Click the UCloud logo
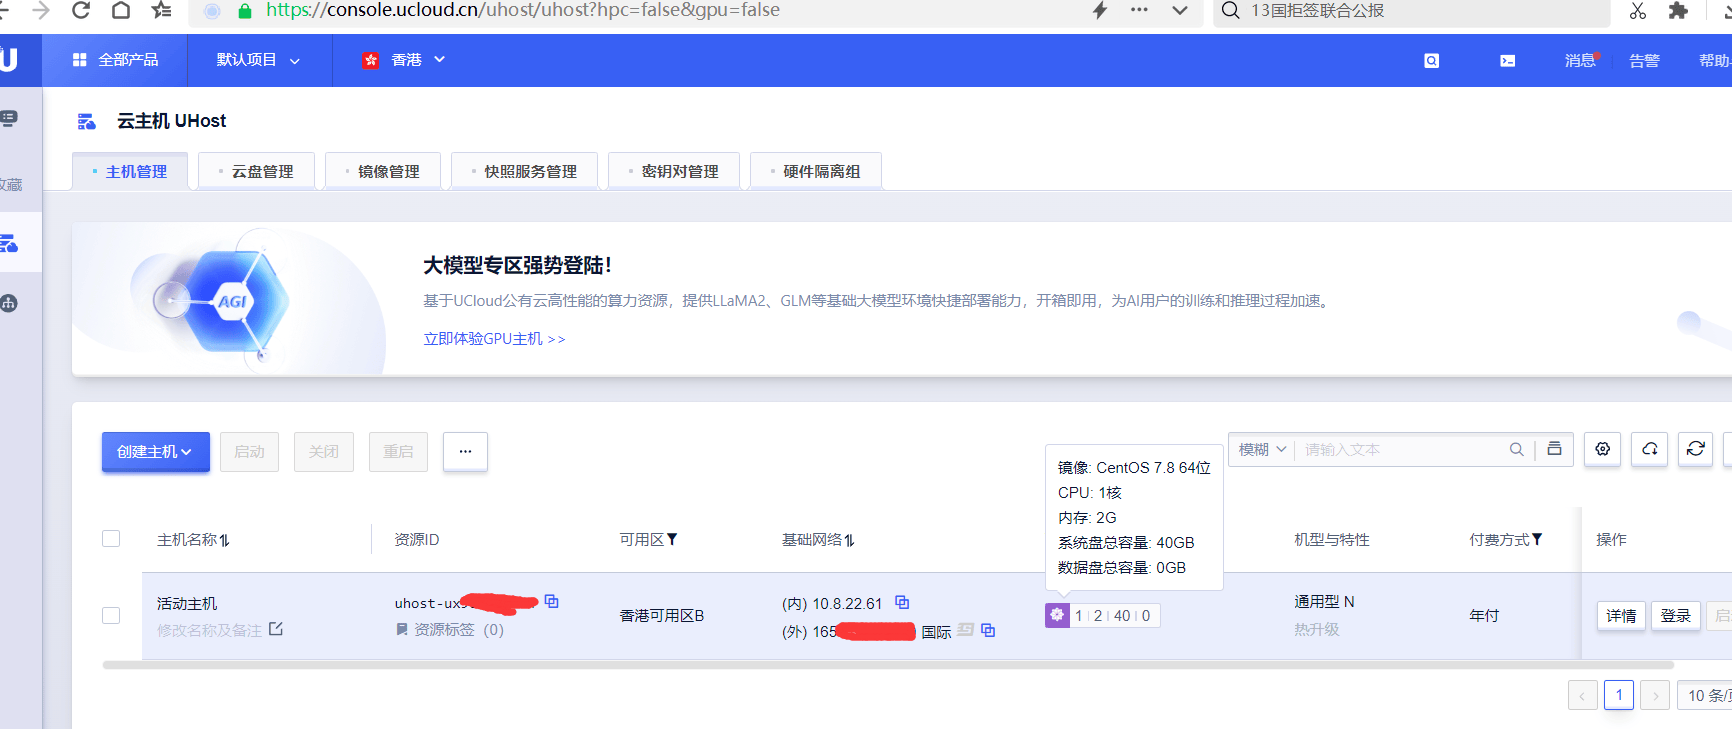1732x729 pixels. 9,60
